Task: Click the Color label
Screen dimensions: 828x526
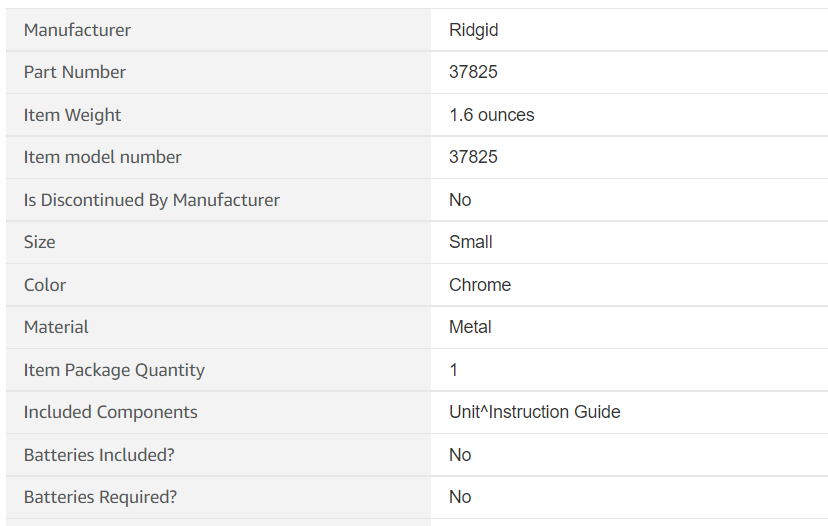Action: (45, 285)
